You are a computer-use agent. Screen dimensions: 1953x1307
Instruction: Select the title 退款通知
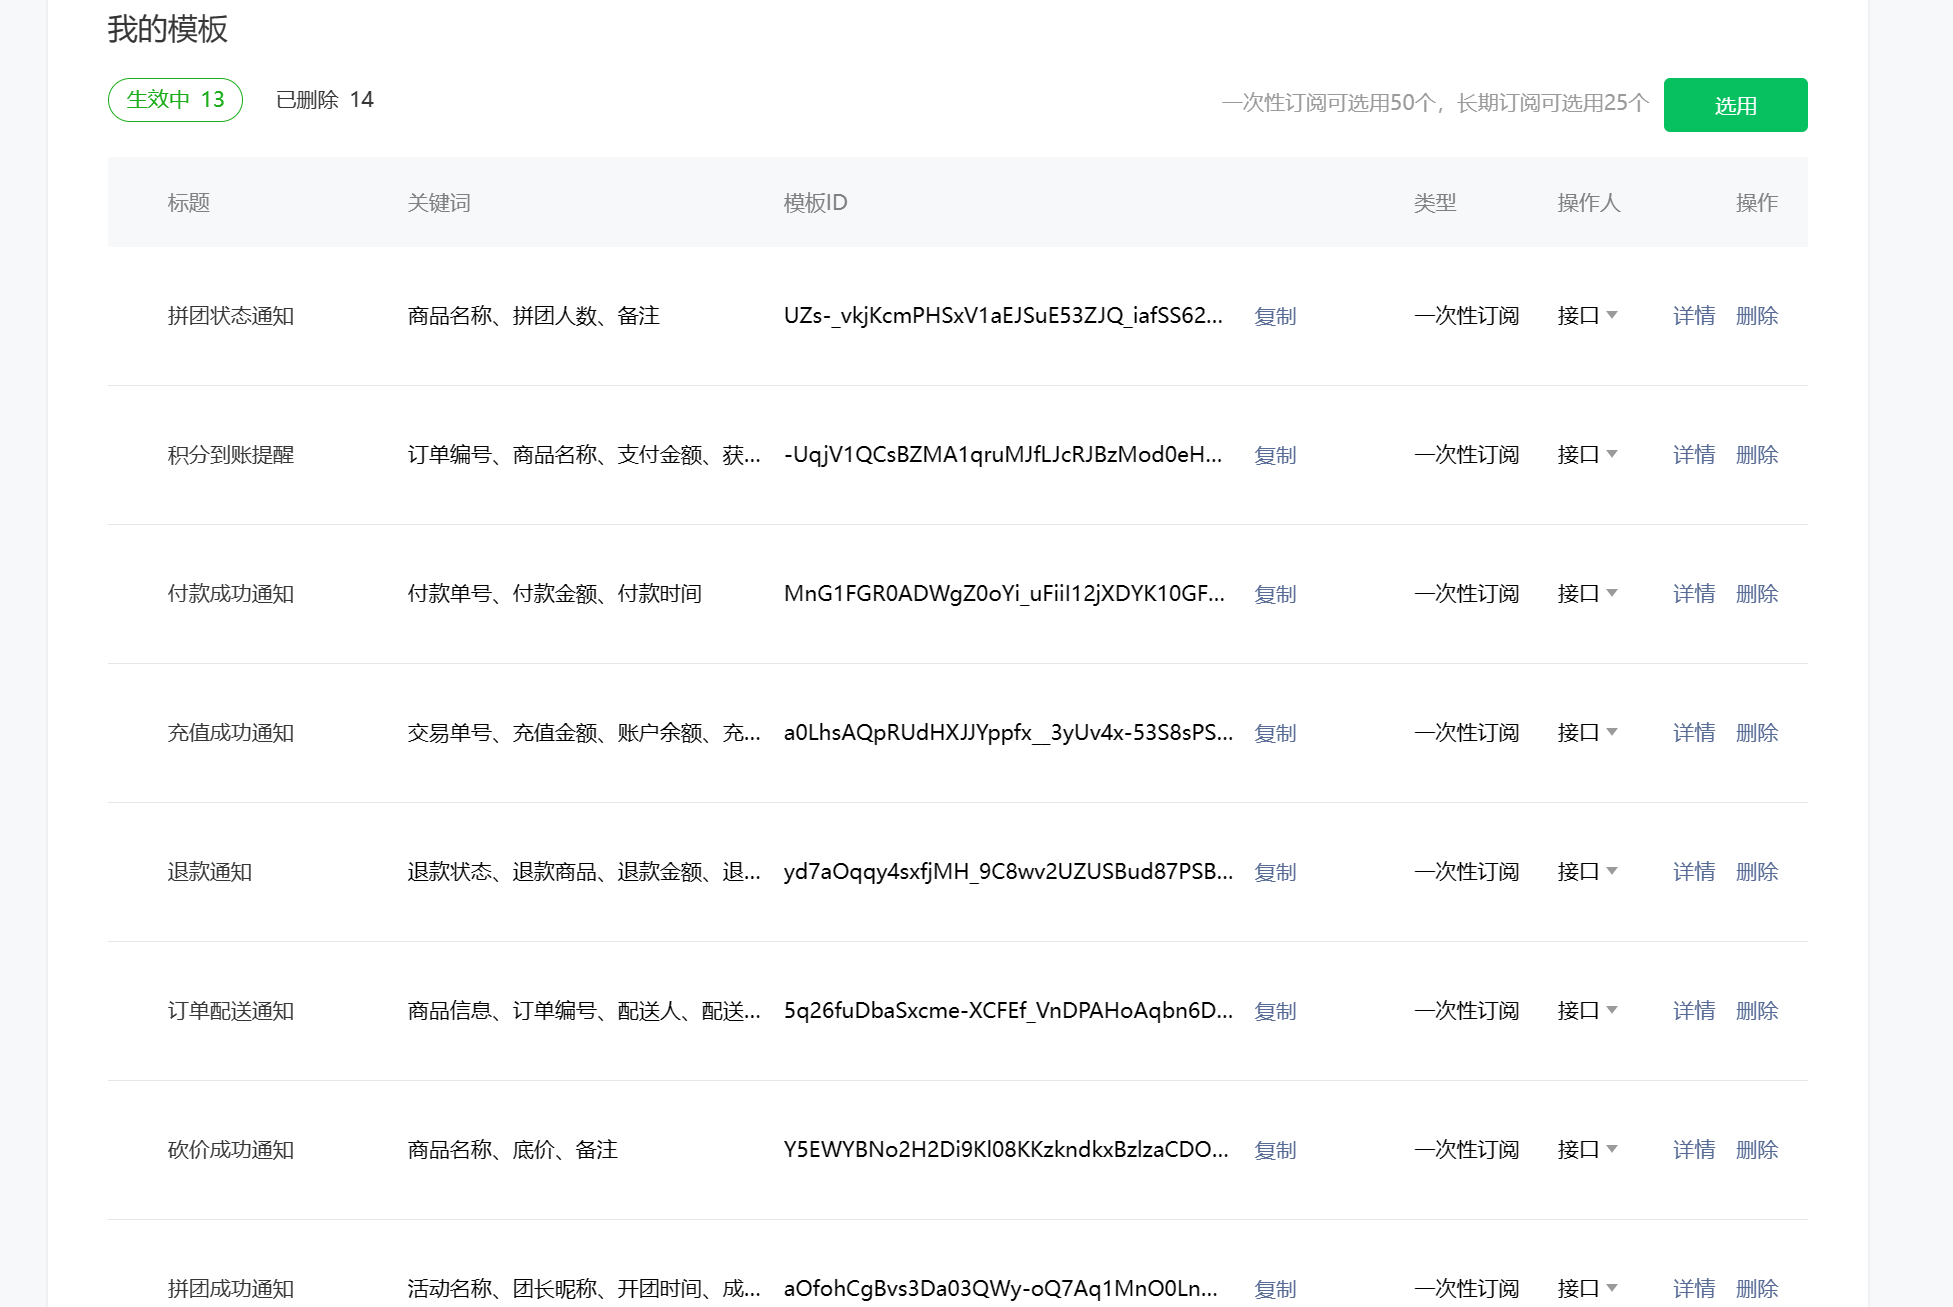(x=210, y=872)
